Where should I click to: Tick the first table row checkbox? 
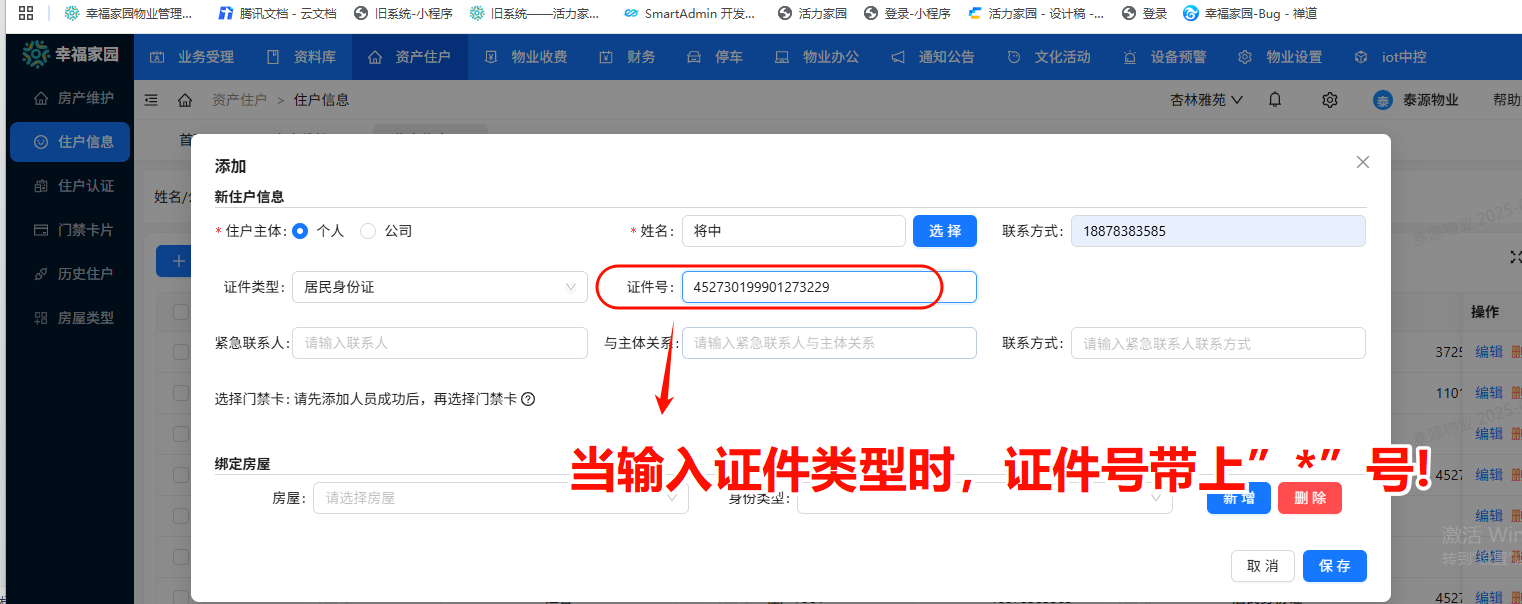(180, 352)
